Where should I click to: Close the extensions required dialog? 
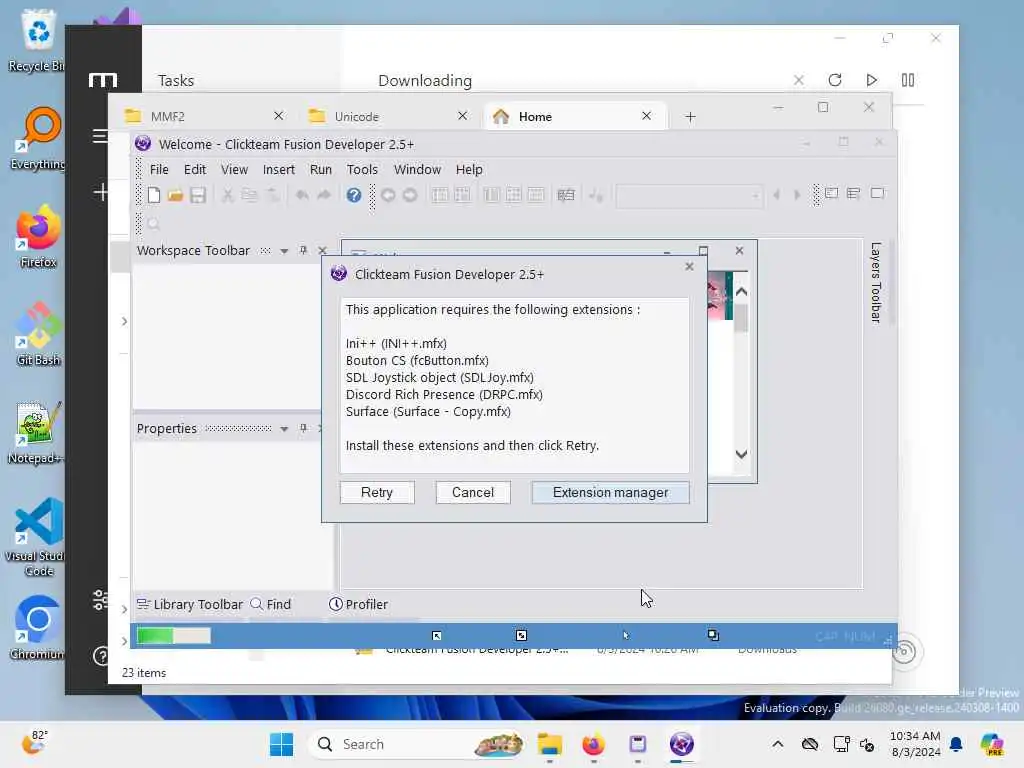[689, 266]
